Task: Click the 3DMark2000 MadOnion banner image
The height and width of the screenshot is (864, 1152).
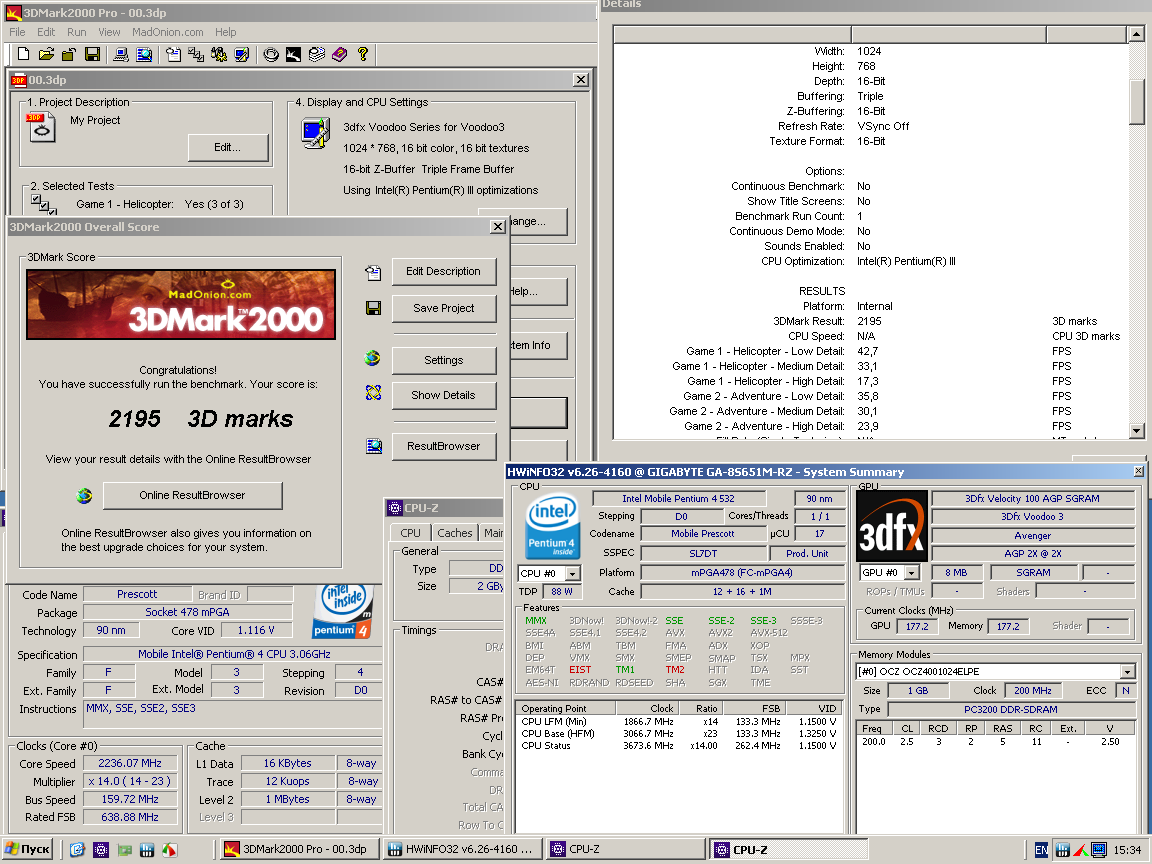Action: coord(181,304)
